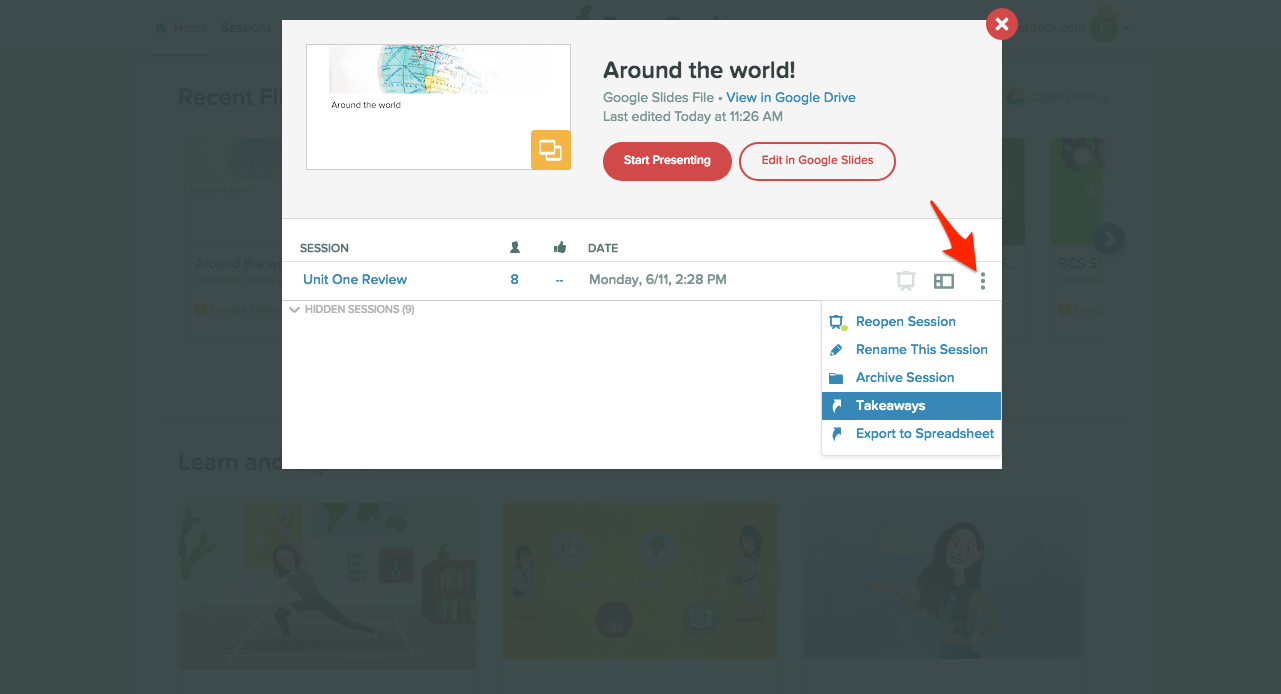
Task: Click participant count 8 in session row
Action: [x=515, y=280]
